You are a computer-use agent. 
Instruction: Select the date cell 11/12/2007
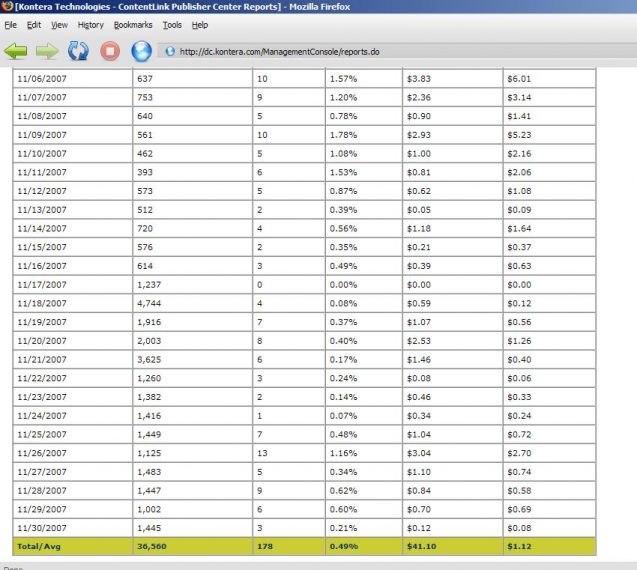pyautogui.click(x=42, y=191)
